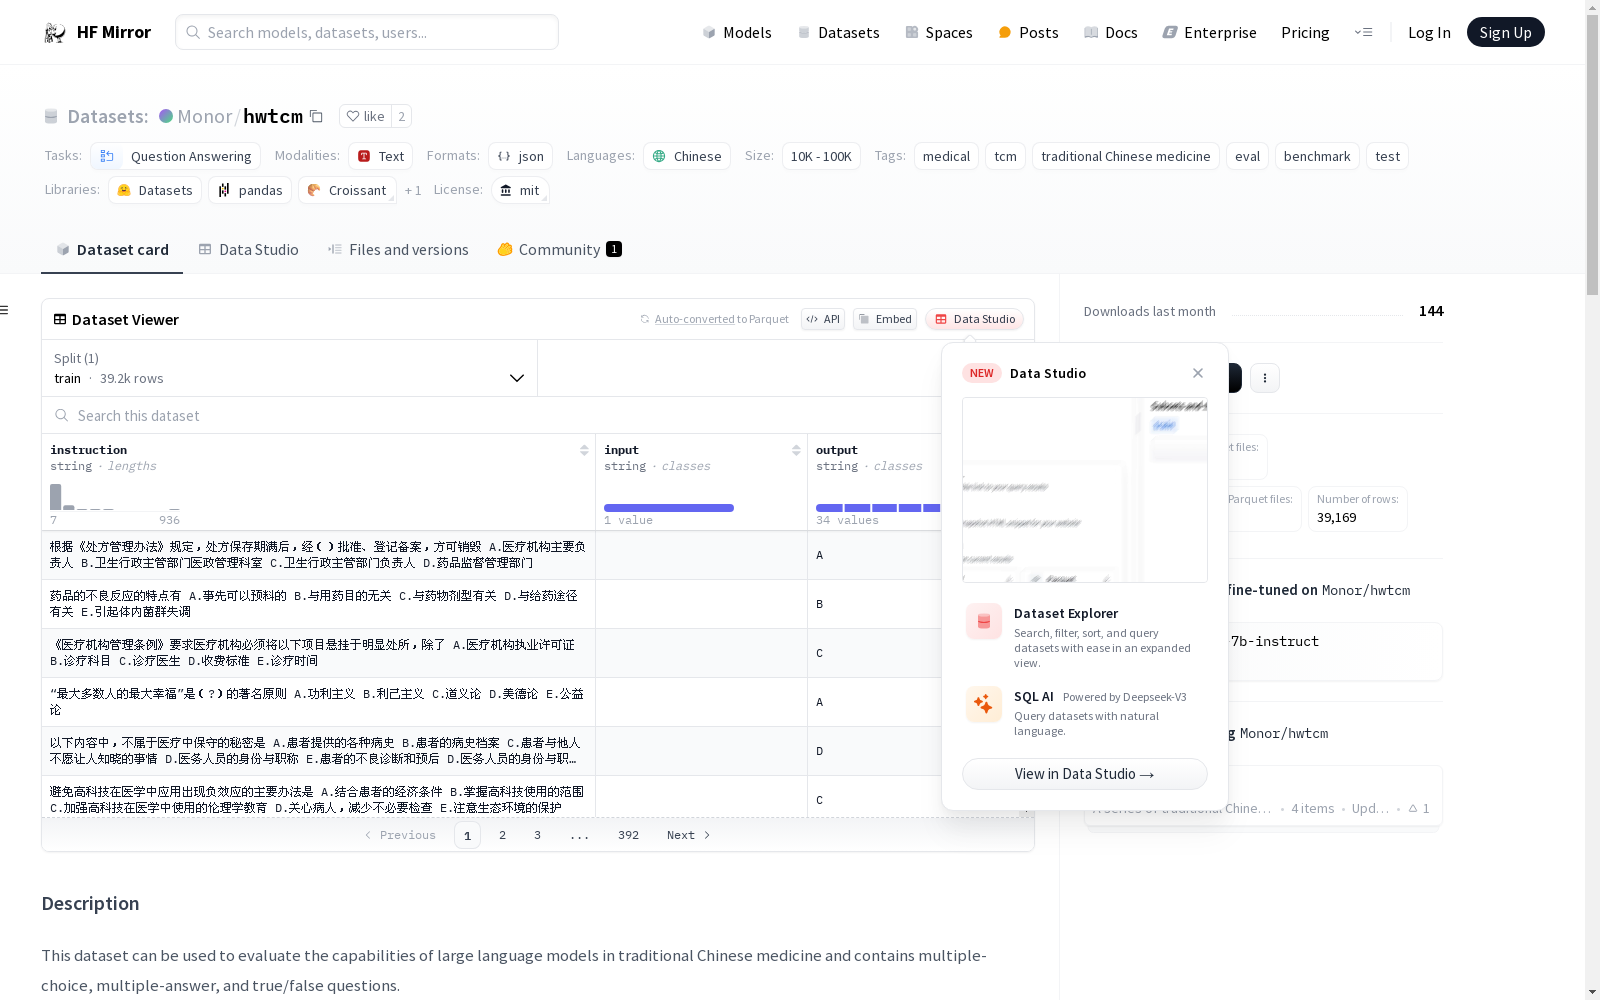Click output cell B in the table

pos(875,604)
